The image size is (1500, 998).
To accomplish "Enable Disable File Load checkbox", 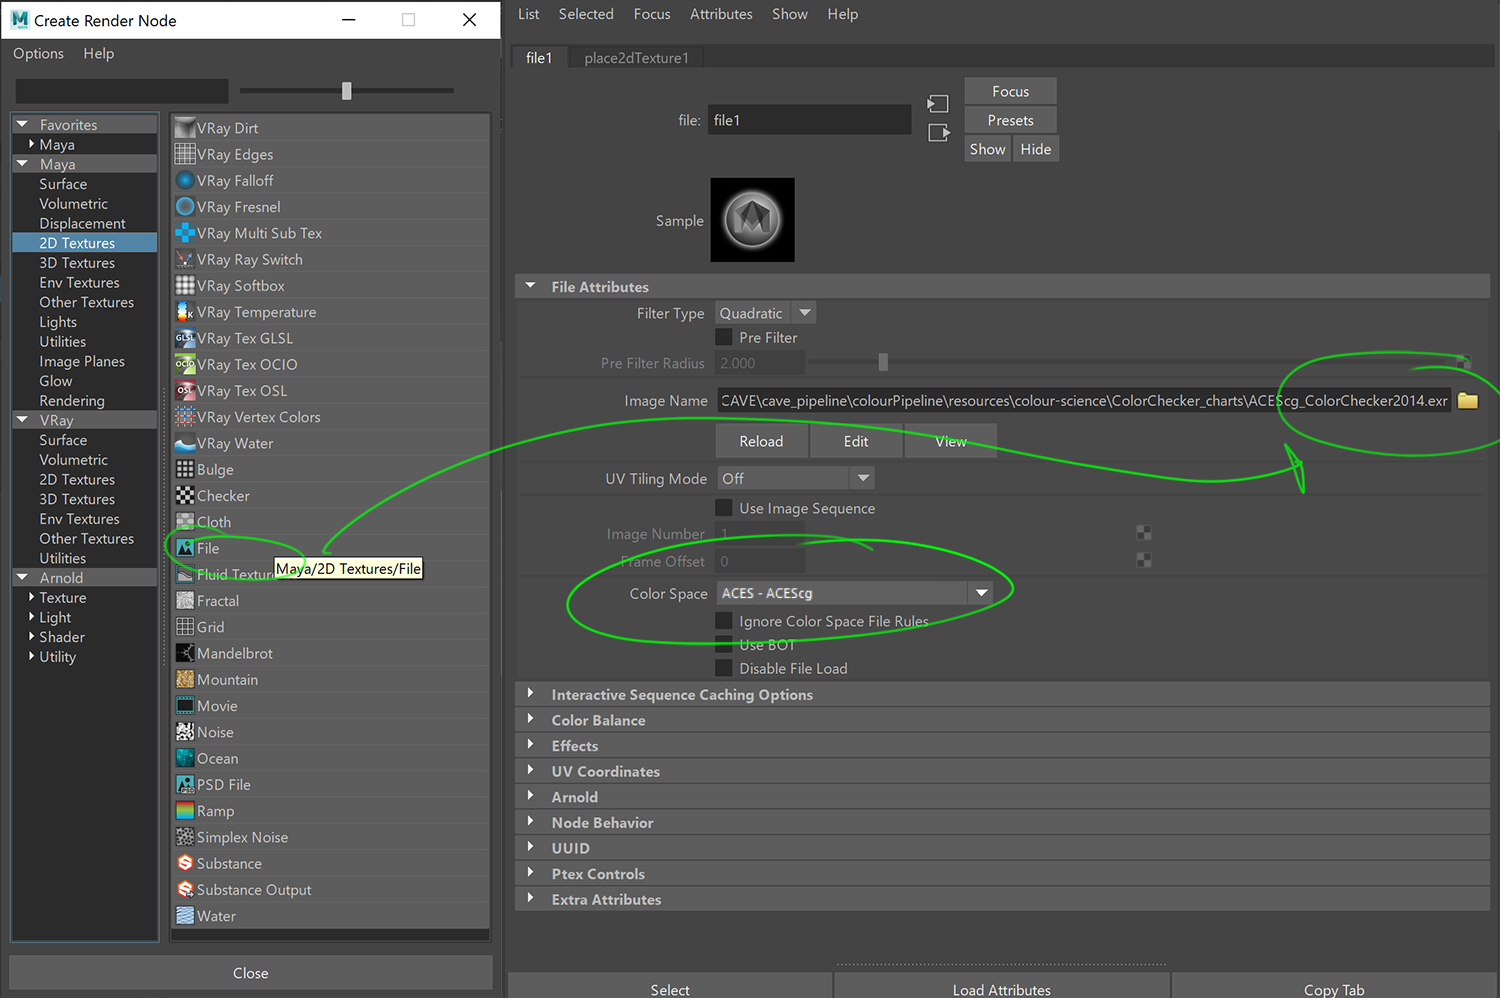I will pyautogui.click(x=724, y=668).
